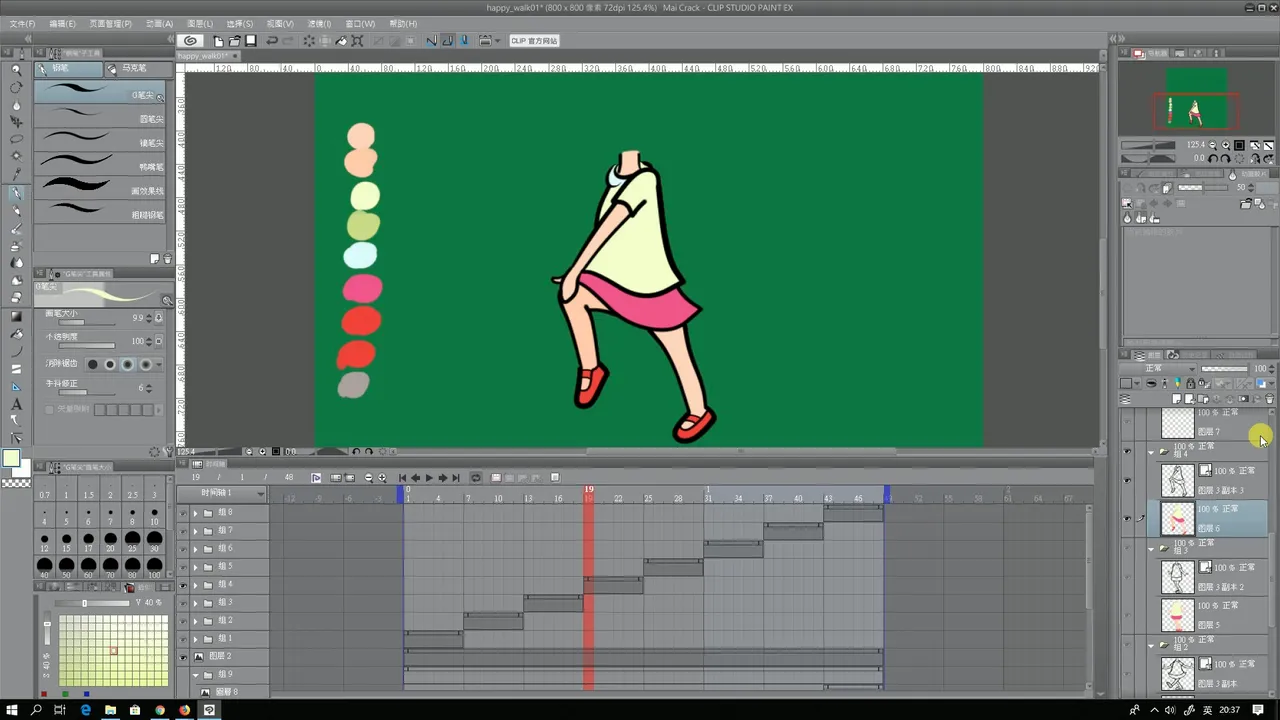Click the timeline zoom out magnifier

[369, 478]
